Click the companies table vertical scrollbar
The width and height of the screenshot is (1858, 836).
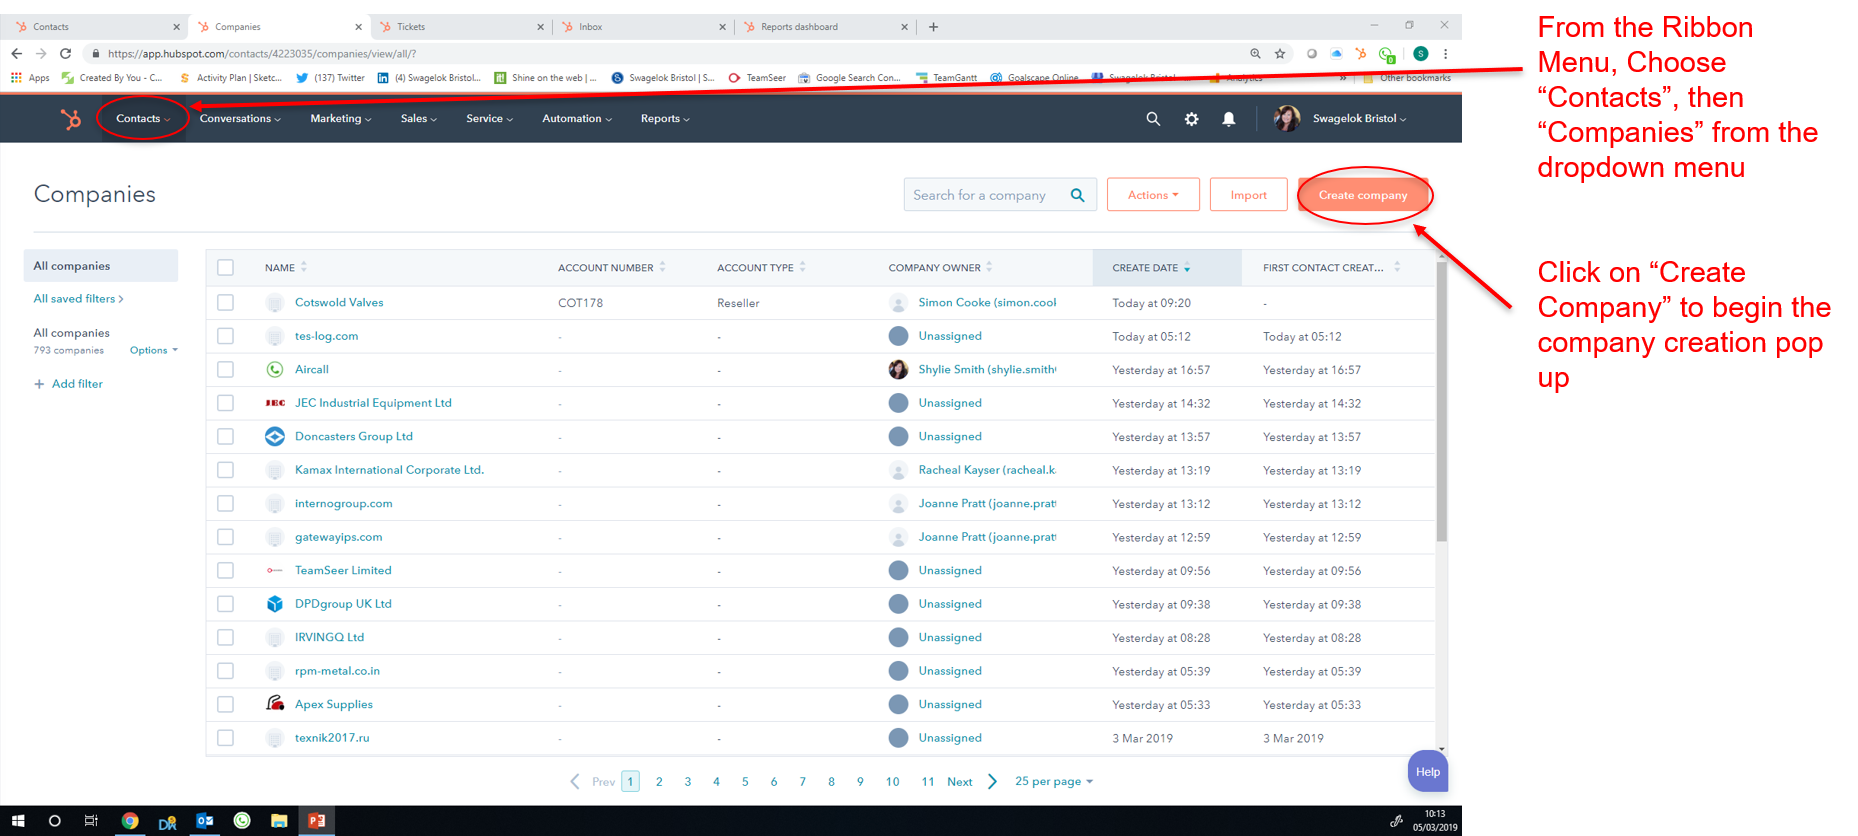(x=1441, y=400)
